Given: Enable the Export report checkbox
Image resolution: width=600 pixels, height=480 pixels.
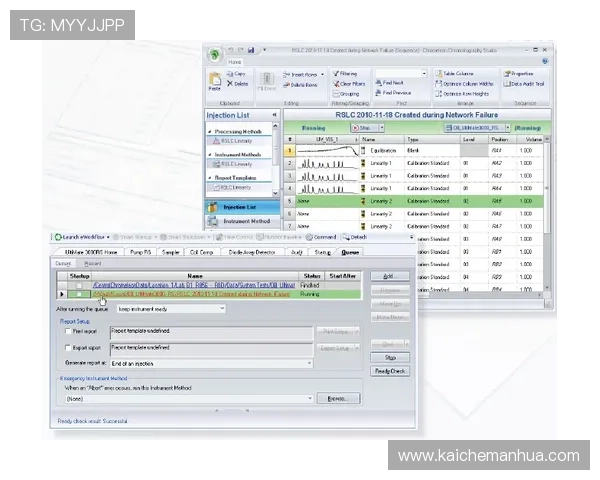Looking at the screenshot, I should coord(65,348).
